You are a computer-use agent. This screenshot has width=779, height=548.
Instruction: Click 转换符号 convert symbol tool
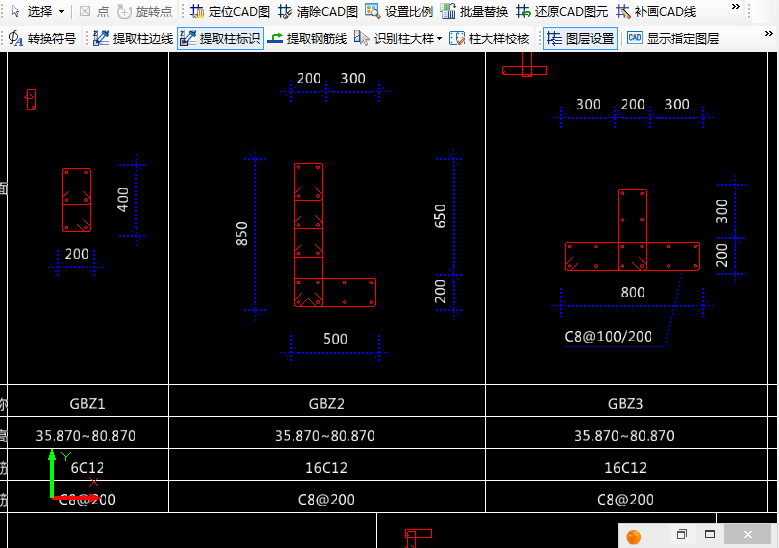(x=42, y=38)
